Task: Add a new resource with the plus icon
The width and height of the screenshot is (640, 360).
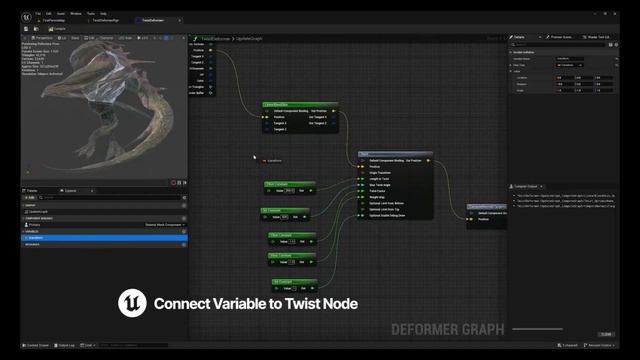Action: pos(184,244)
